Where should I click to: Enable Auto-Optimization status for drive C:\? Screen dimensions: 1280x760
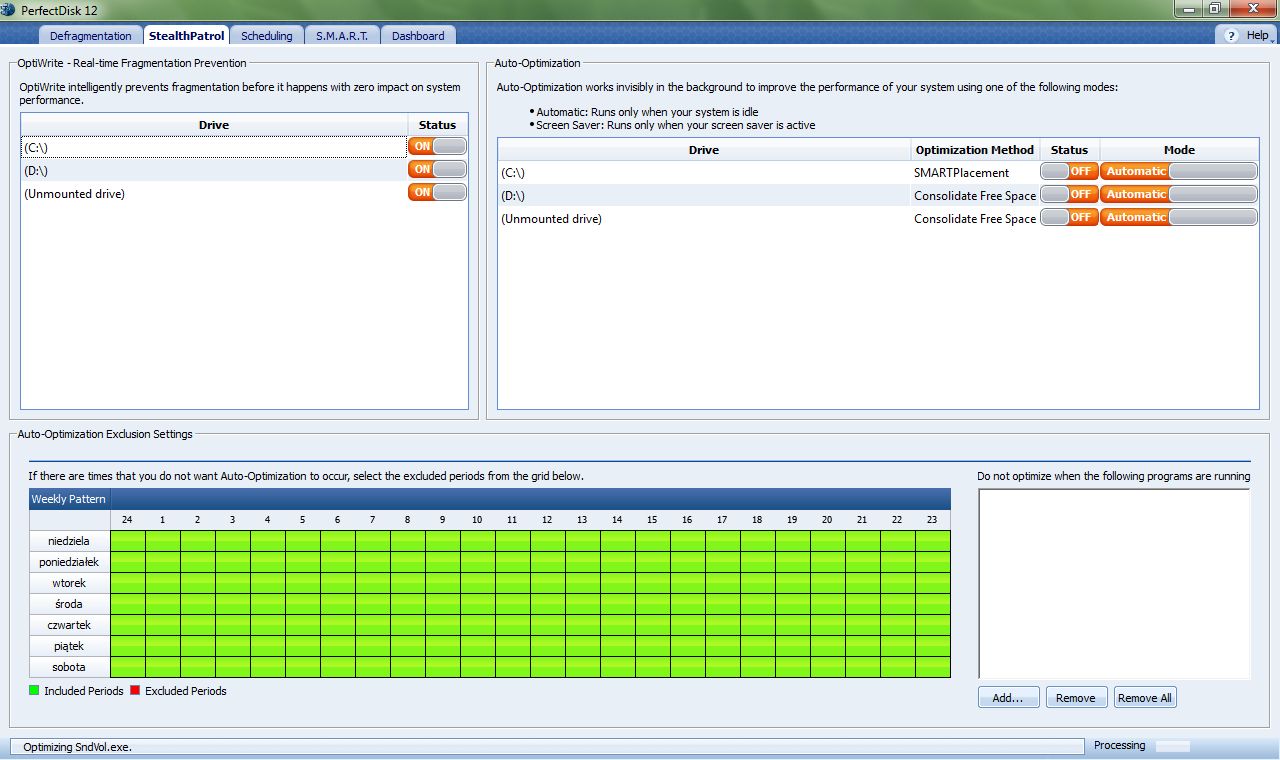[x=1069, y=171]
